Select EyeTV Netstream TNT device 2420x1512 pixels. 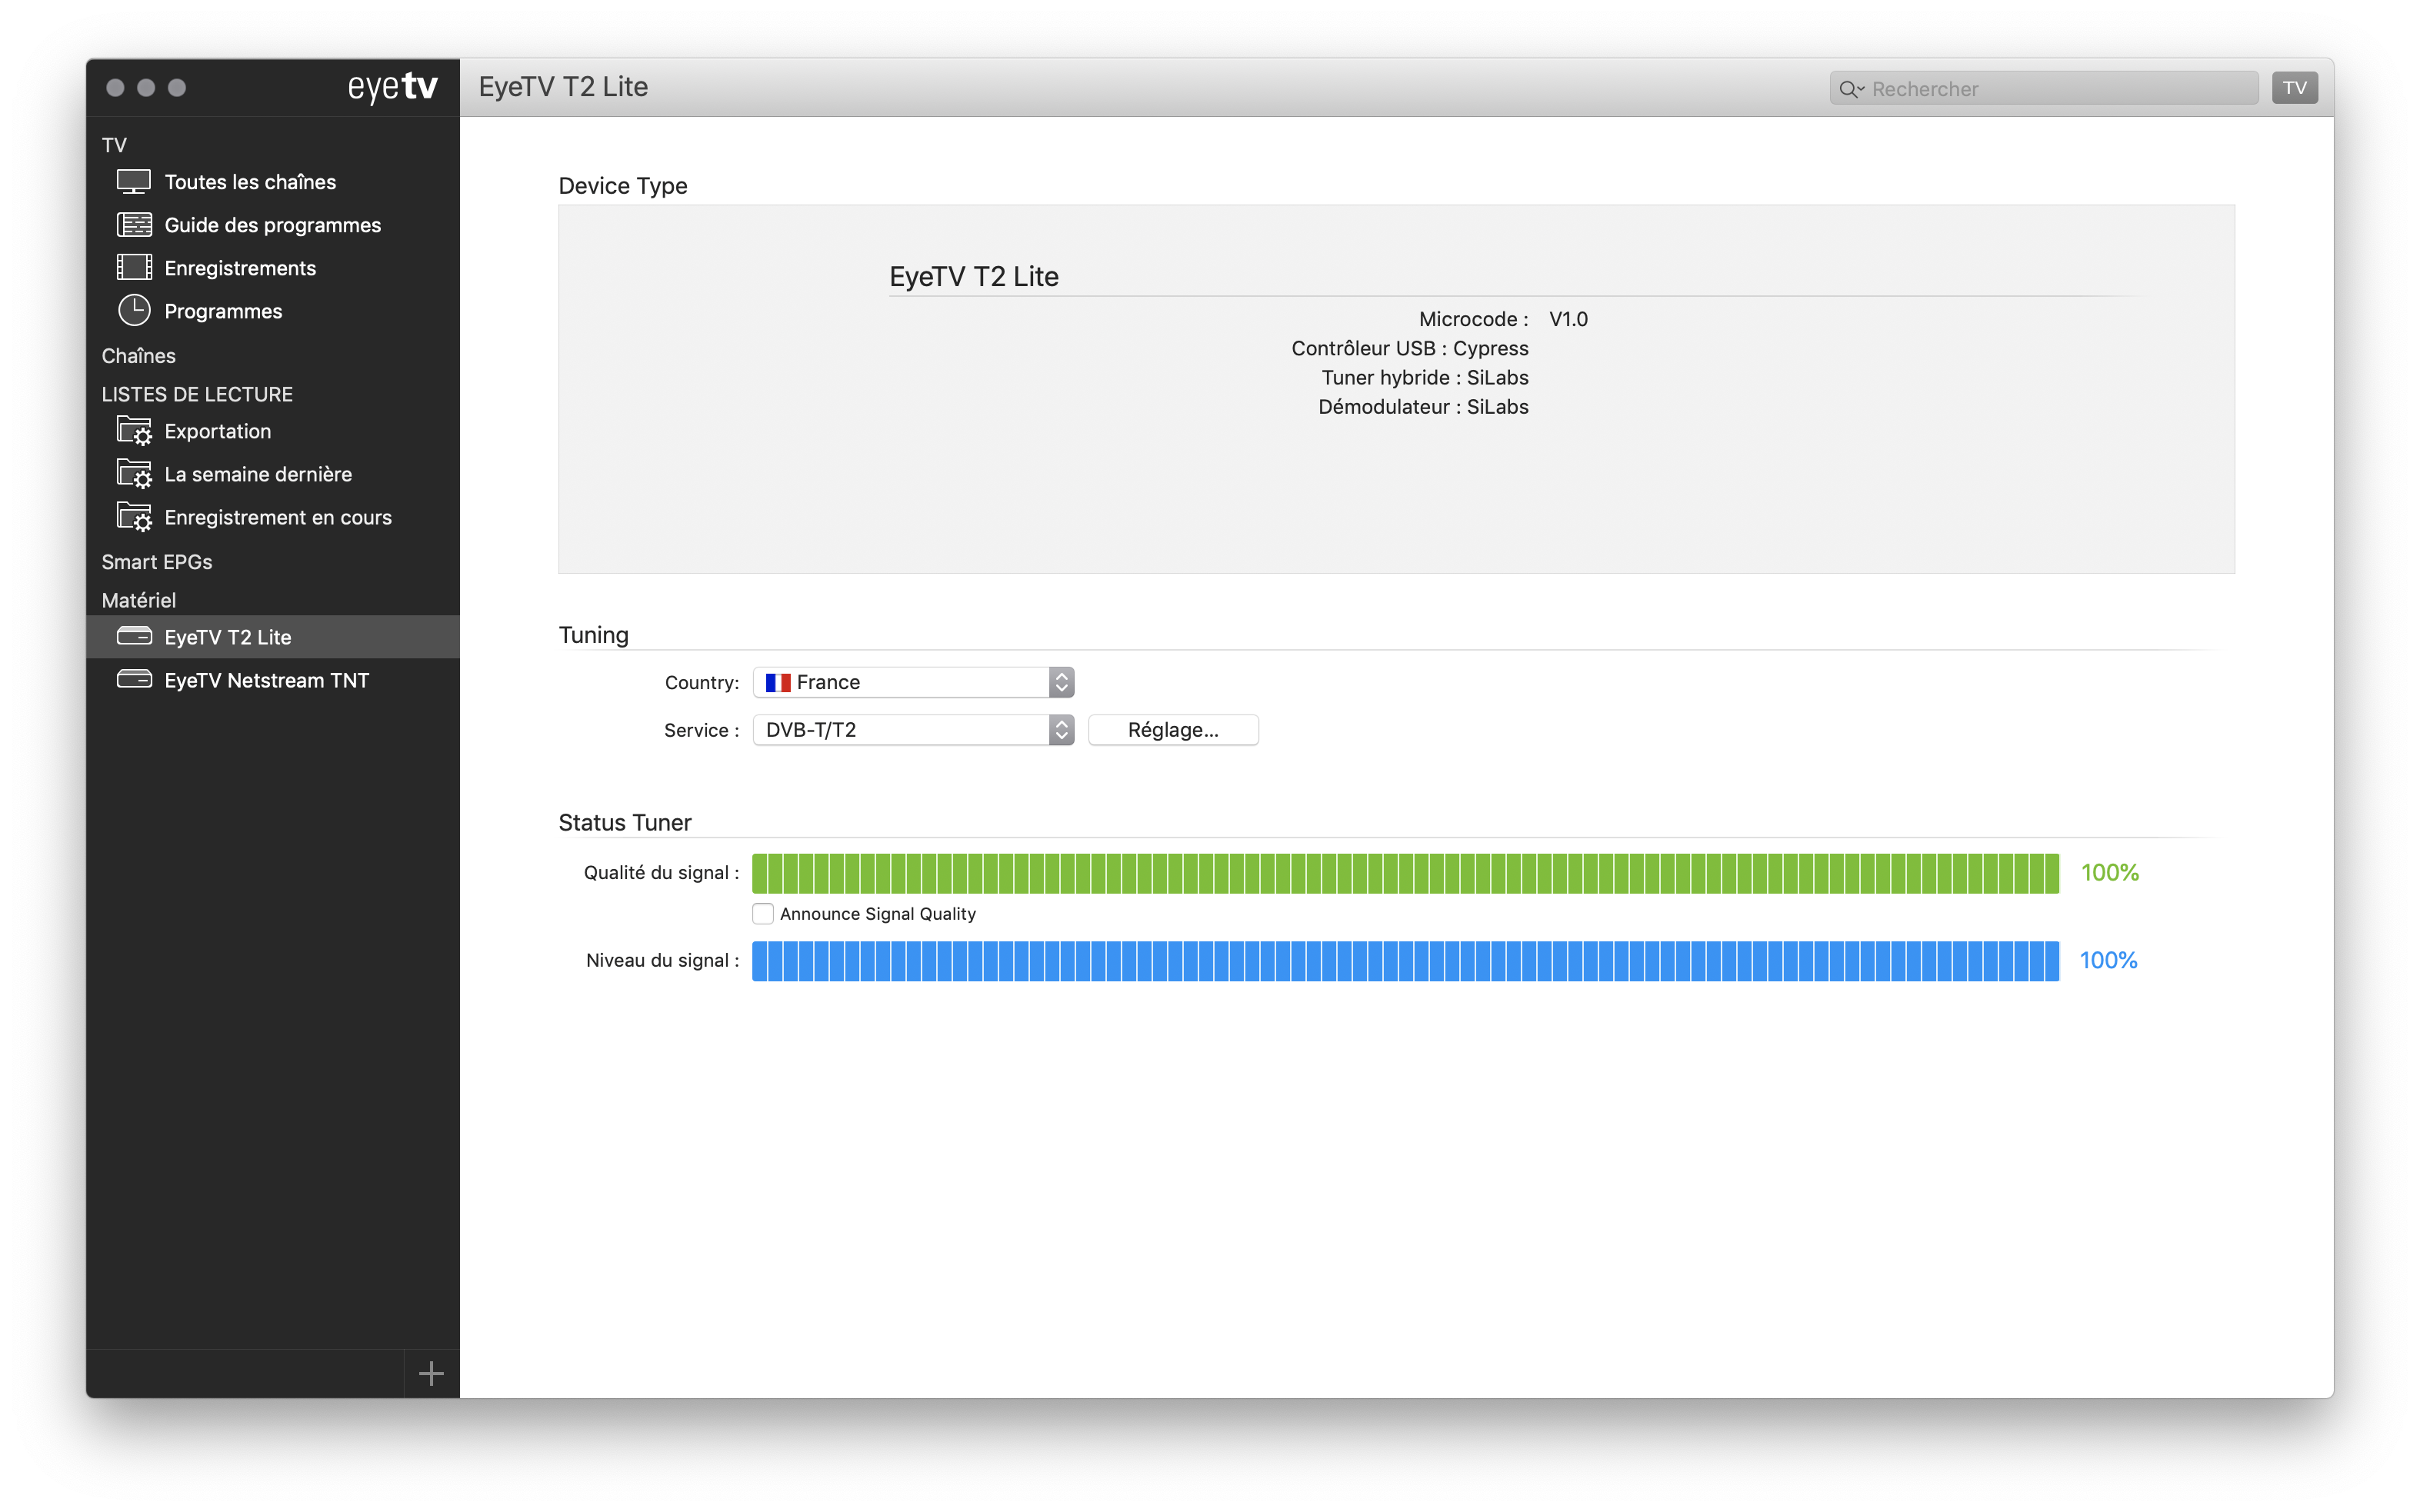click(x=272, y=680)
